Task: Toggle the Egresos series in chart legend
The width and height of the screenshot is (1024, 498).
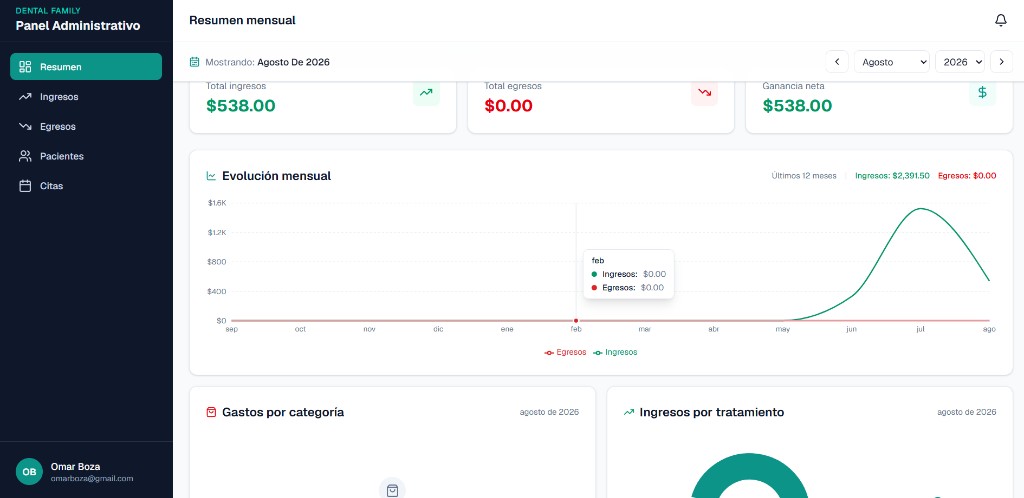Action: click(x=566, y=352)
